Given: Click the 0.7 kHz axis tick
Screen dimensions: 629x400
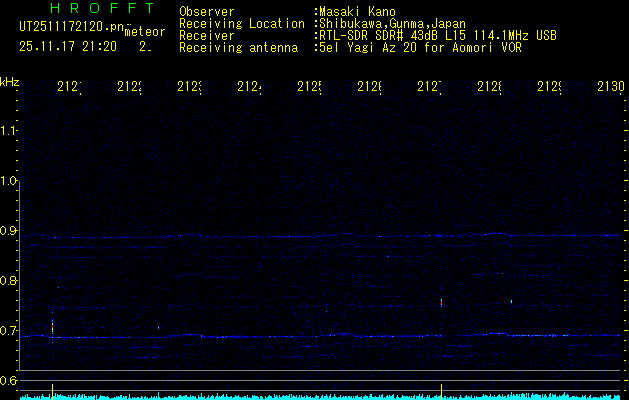Looking at the screenshot, I should pyautogui.click(x=10, y=330).
